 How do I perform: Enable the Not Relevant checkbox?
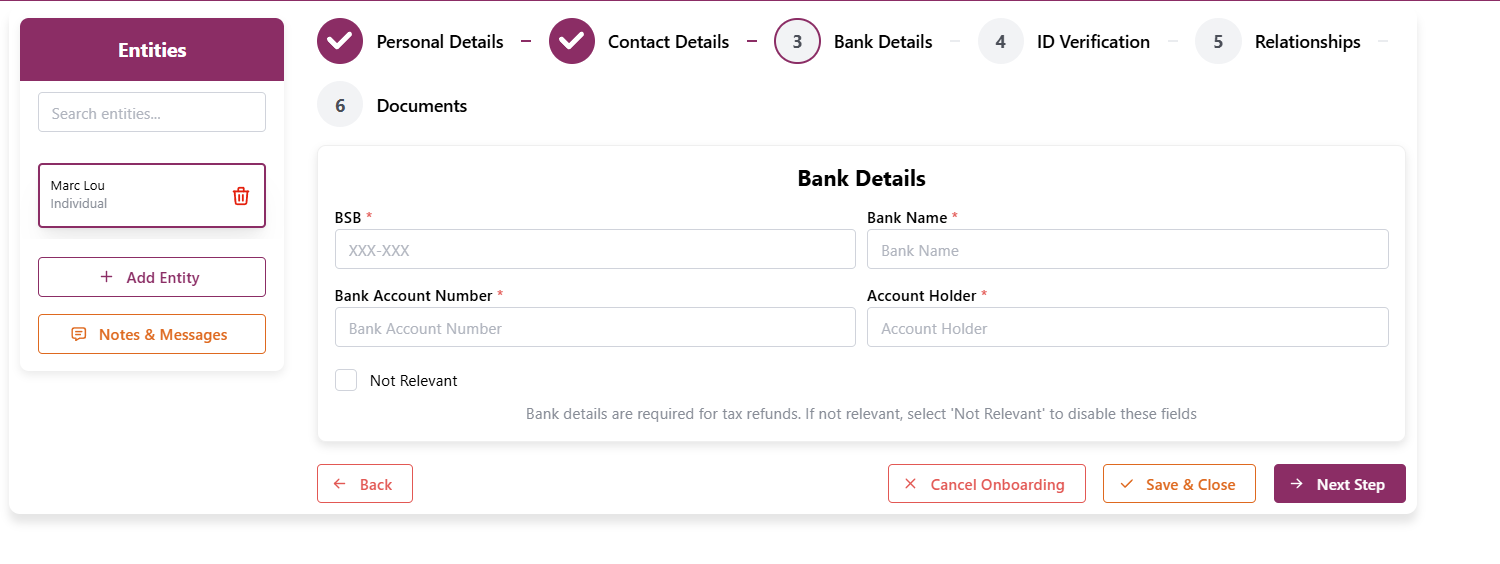(x=346, y=380)
